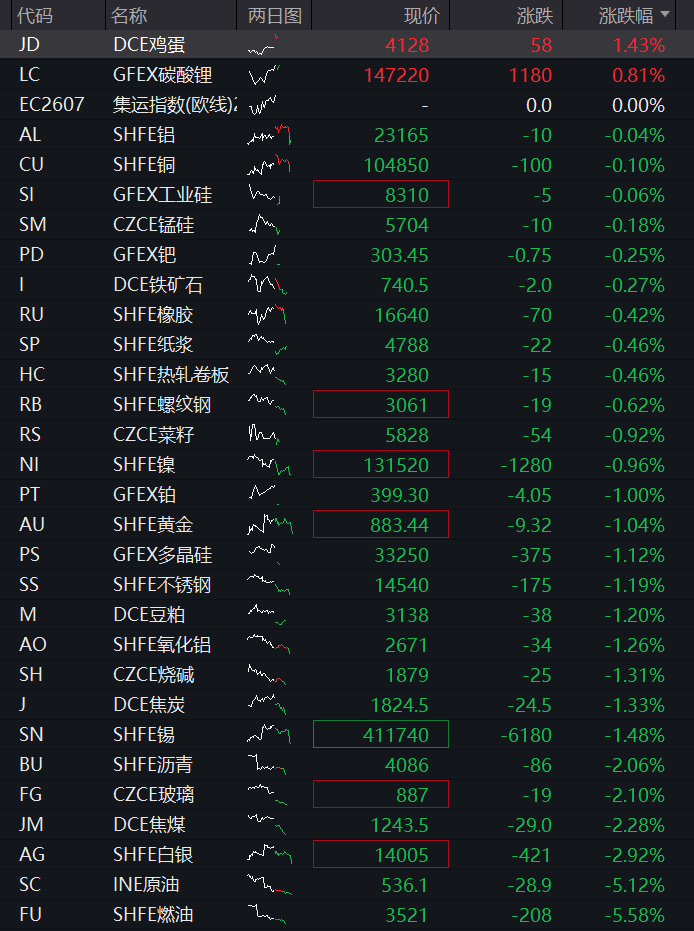Click the 两日图 column header

pos(275,15)
